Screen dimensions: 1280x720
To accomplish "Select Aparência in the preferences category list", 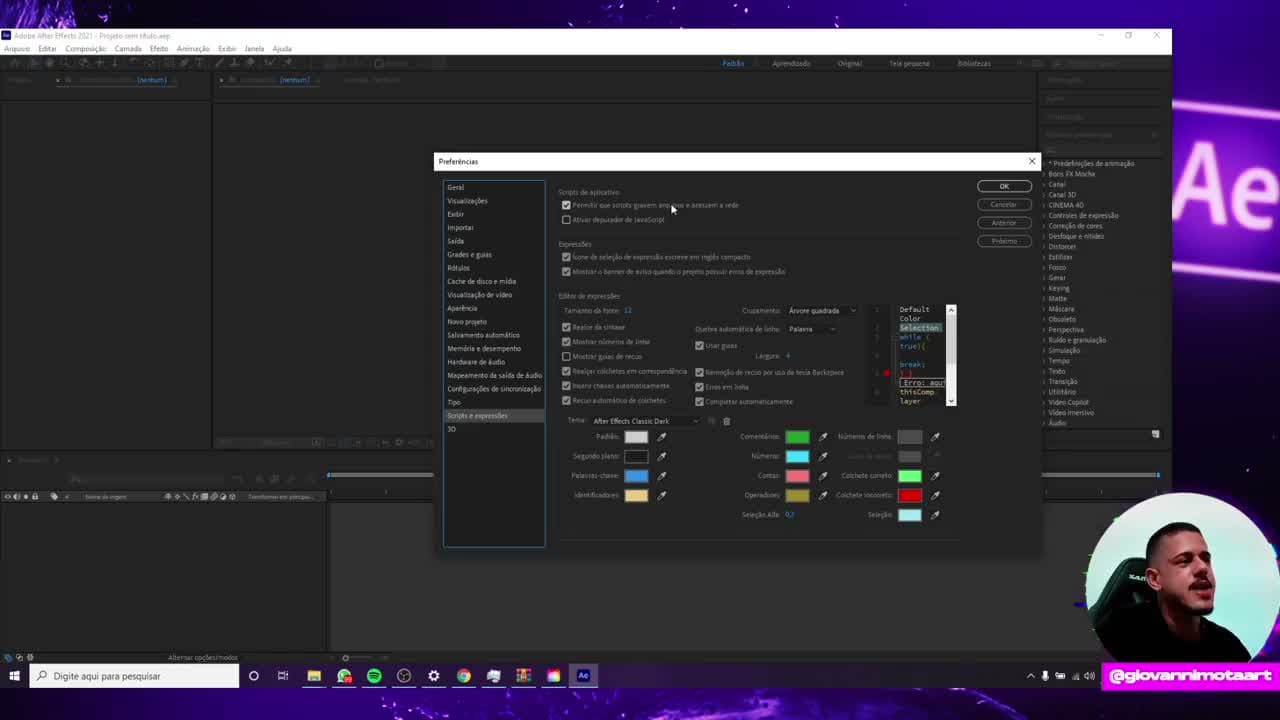I will click(x=462, y=308).
